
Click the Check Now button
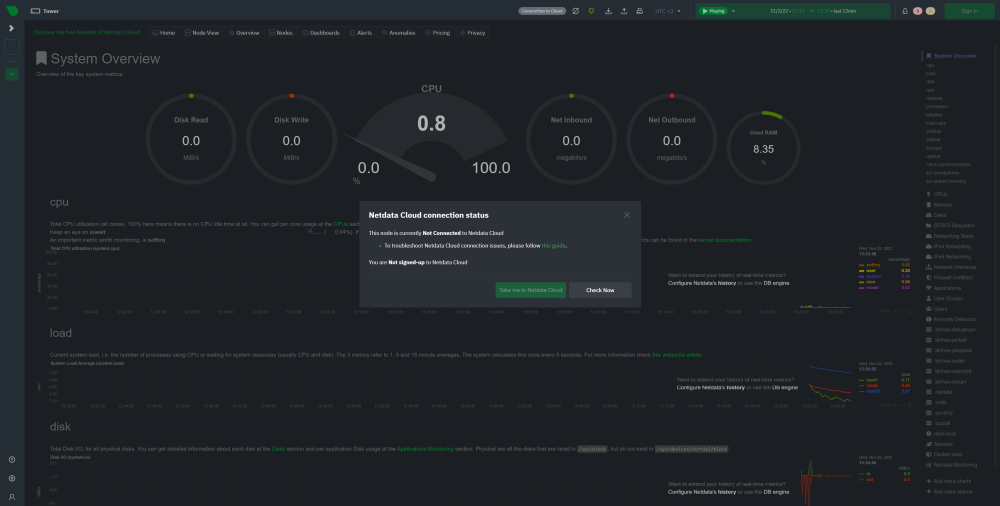pos(600,290)
